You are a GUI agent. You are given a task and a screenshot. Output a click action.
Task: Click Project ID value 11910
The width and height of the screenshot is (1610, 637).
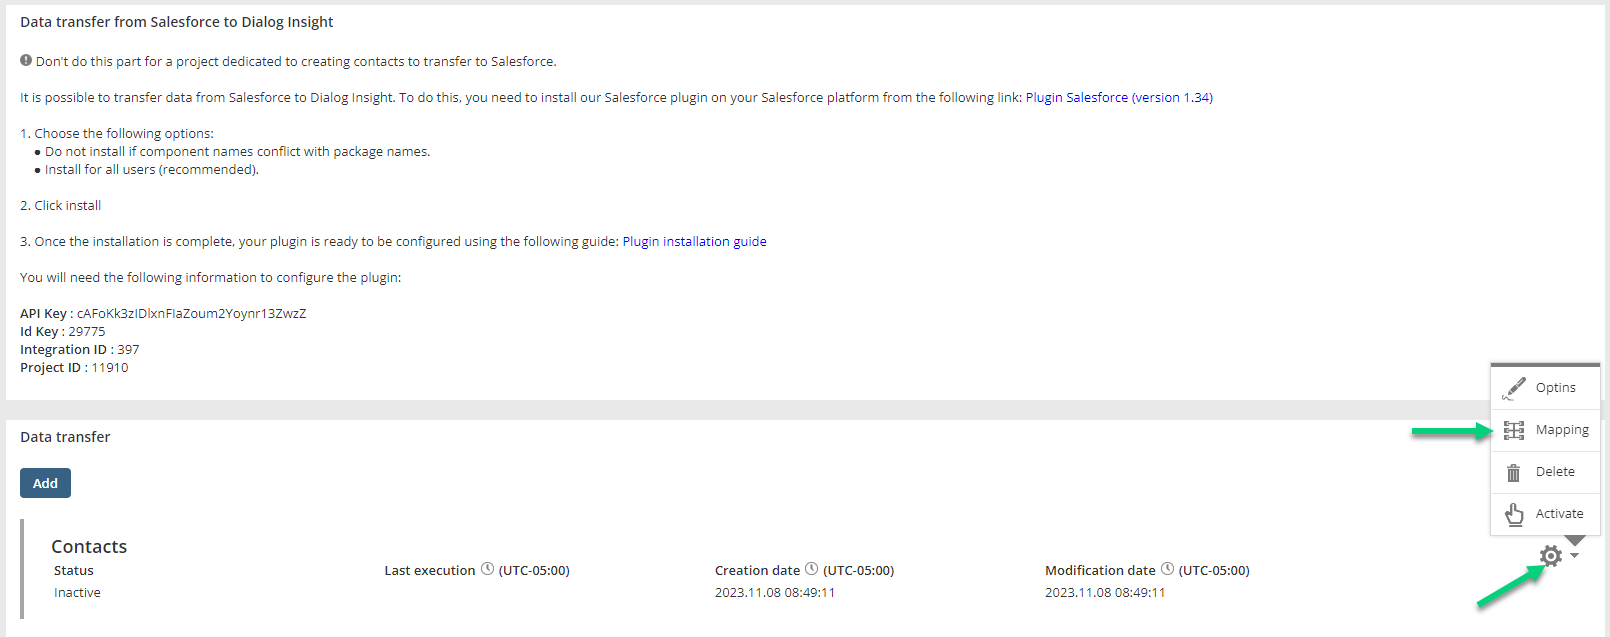(109, 368)
